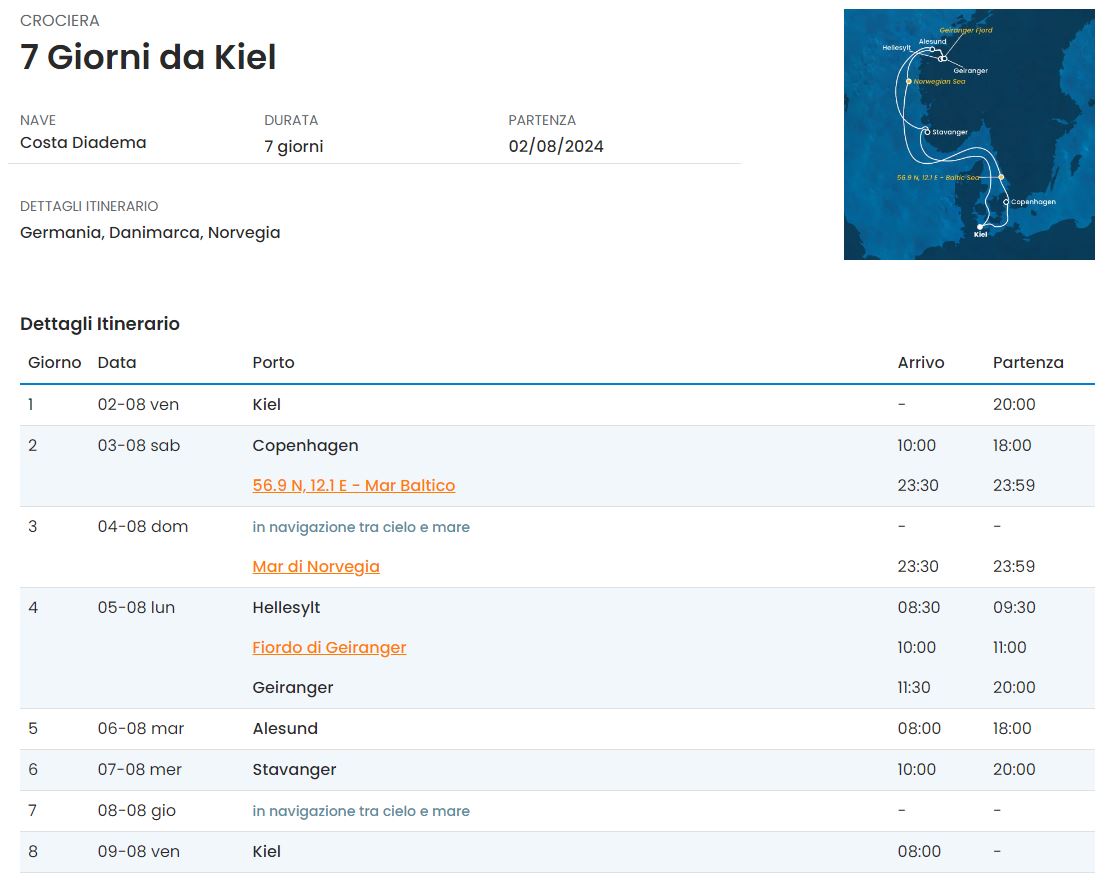This screenshot has height=885, width=1115.
Task: Click the date cell '05-08 lun'
Action: (136, 608)
